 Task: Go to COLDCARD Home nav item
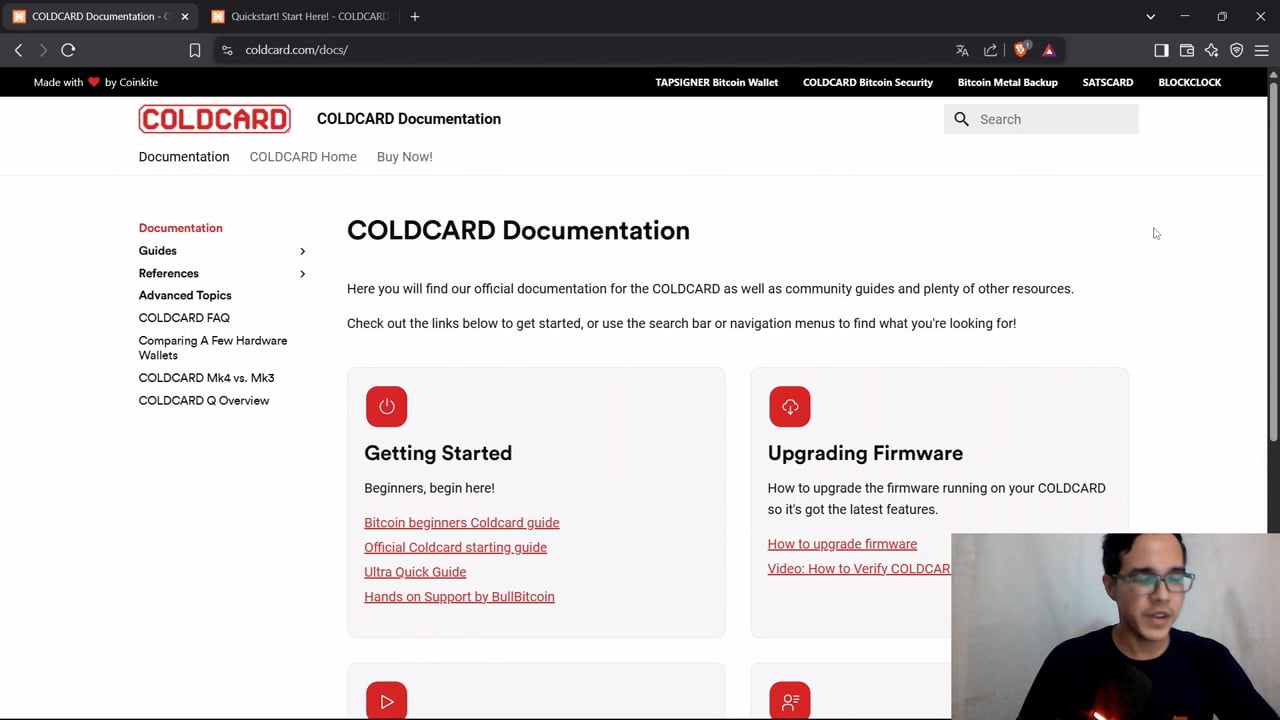point(303,157)
